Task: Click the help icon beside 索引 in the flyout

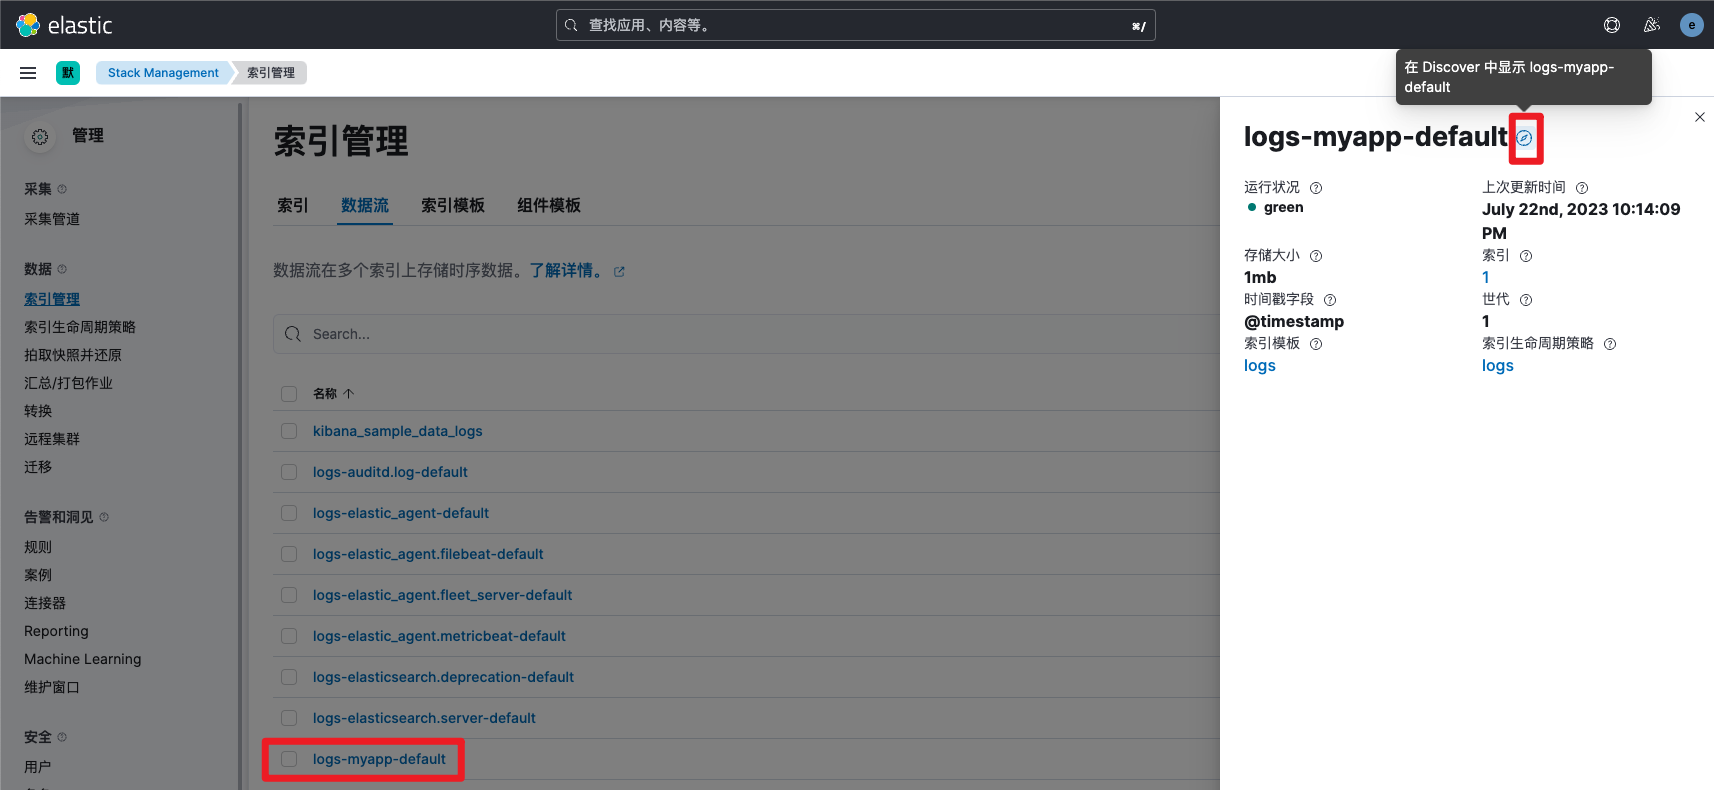Action: point(1526,256)
